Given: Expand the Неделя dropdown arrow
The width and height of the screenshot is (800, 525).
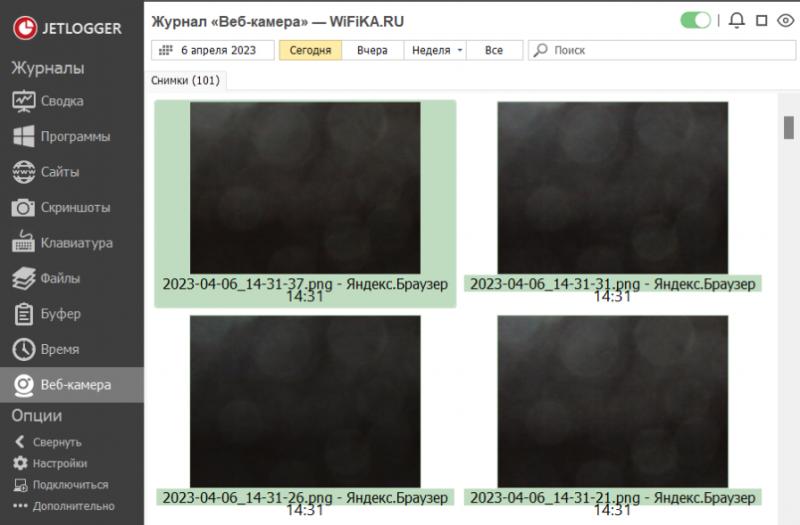Looking at the screenshot, I should [460, 50].
